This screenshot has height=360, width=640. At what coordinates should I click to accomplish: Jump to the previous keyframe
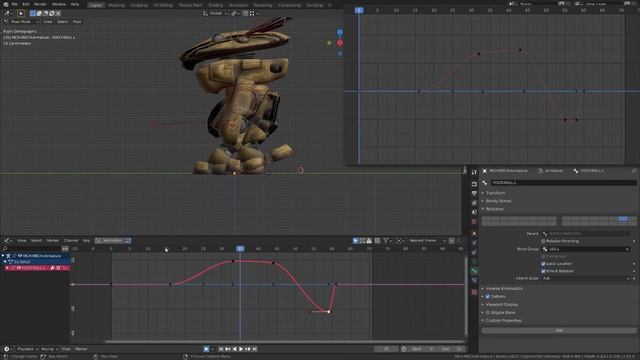[x=228, y=349]
